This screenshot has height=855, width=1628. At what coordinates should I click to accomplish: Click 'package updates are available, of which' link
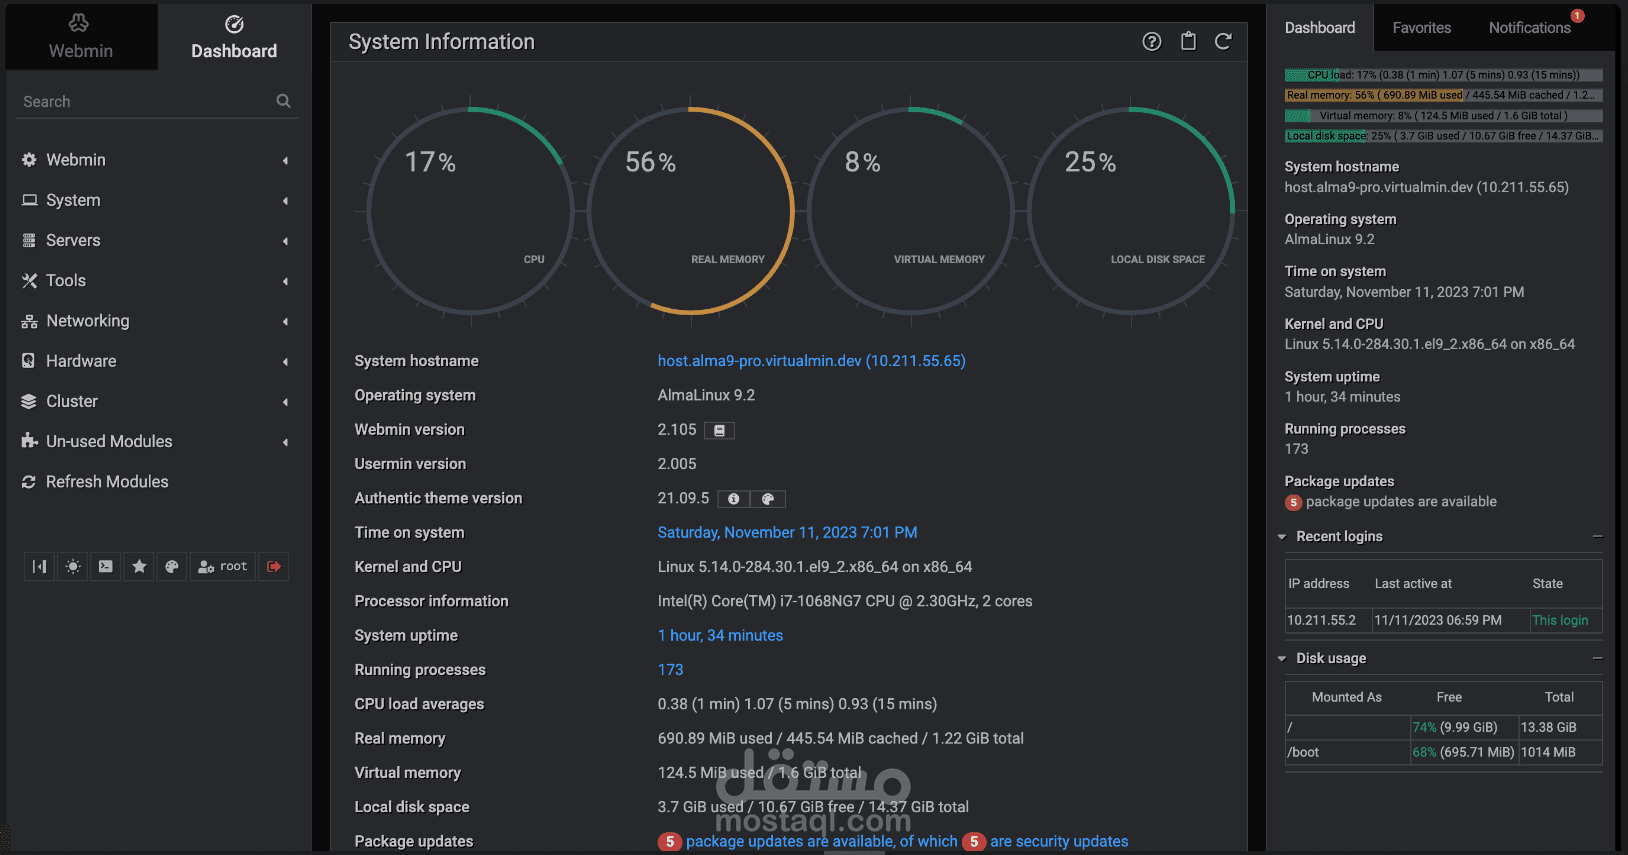[821, 842]
